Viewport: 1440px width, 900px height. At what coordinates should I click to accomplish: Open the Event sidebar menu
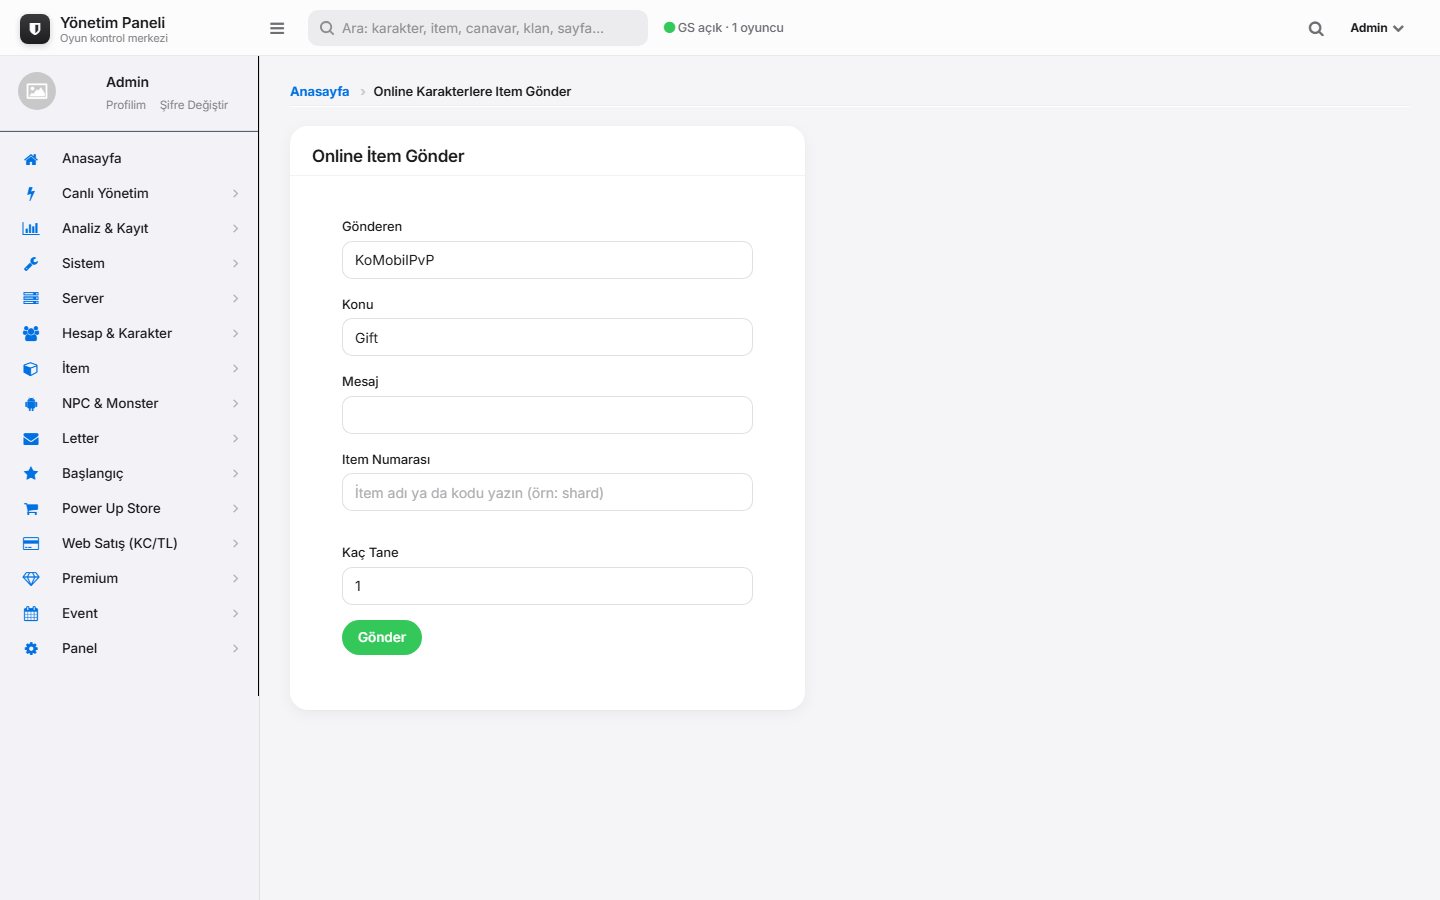[x=129, y=614]
